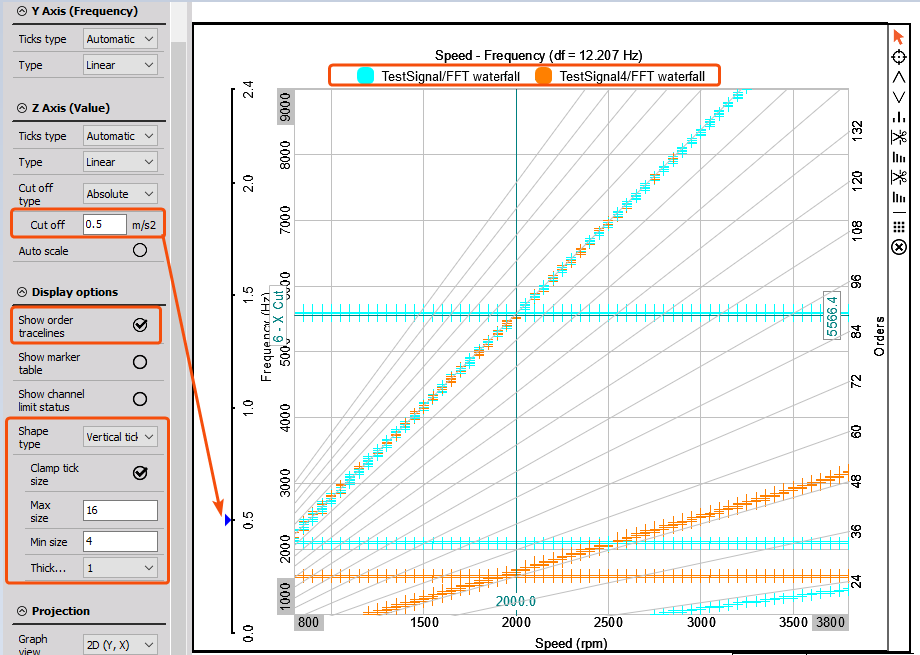Screen dimensions: 920x655
Task: Click the lower scissors cut icon
Action: (x=899, y=177)
